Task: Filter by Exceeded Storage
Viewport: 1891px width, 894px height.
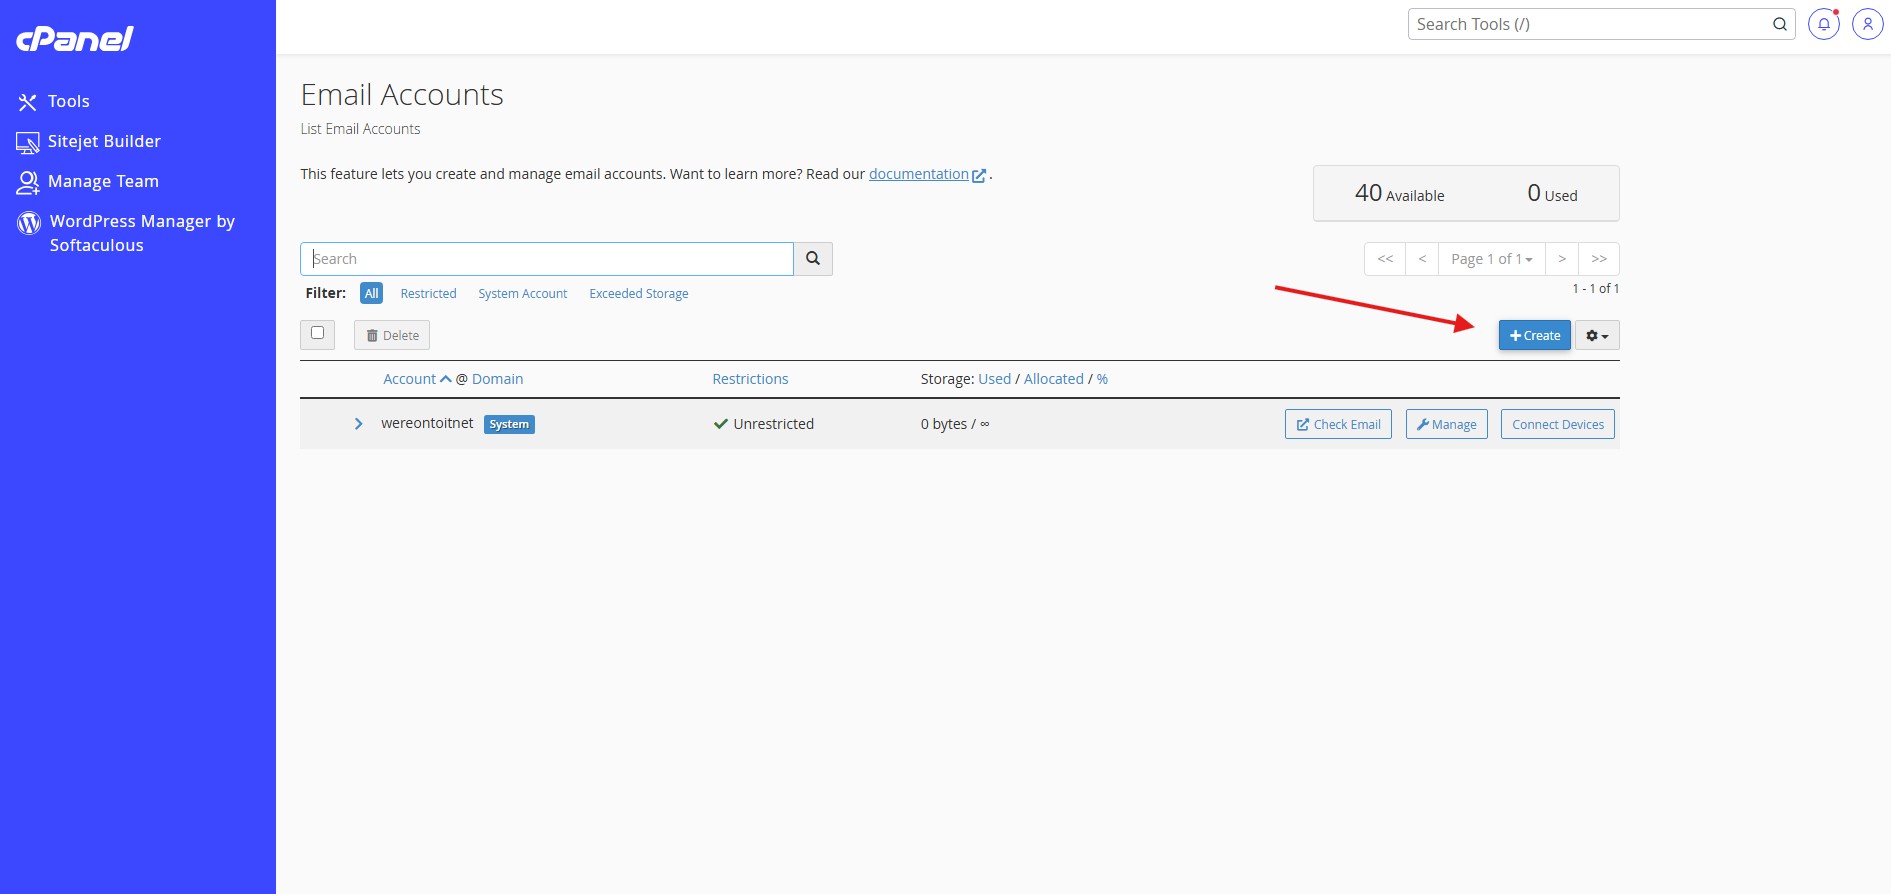Action: [x=638, y=293]
